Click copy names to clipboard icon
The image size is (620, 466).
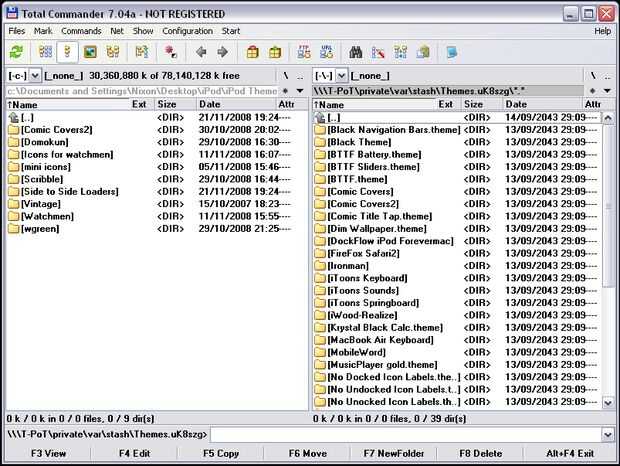423,52
